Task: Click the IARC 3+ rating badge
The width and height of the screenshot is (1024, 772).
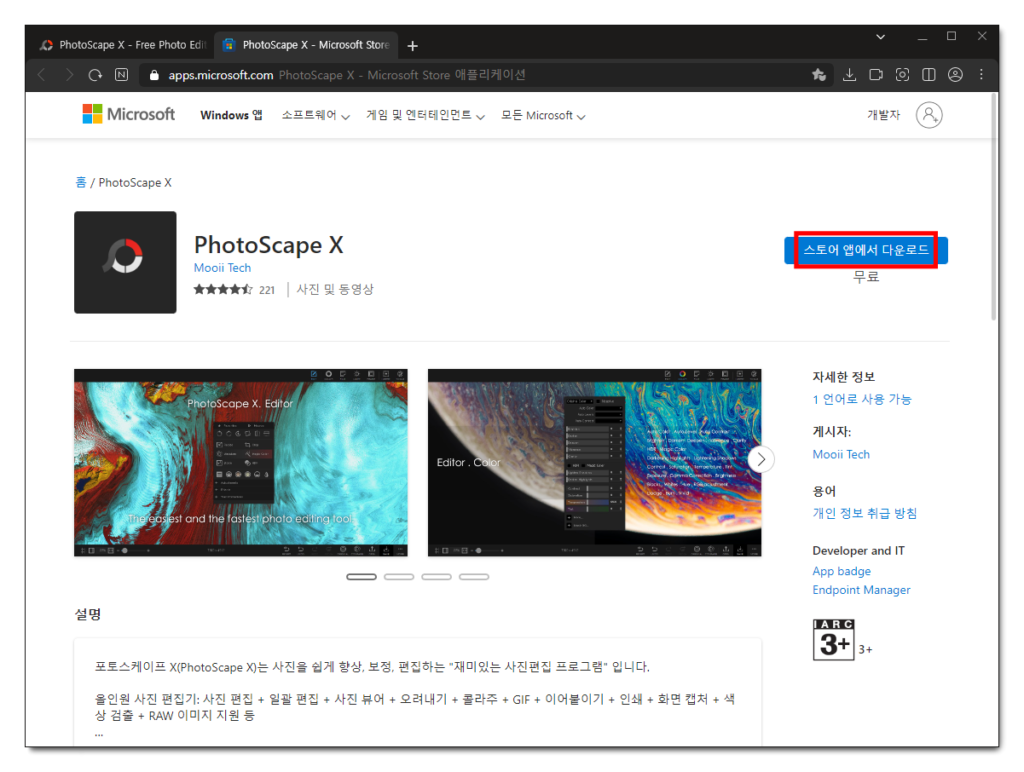Action: click(x=834, y=639)
